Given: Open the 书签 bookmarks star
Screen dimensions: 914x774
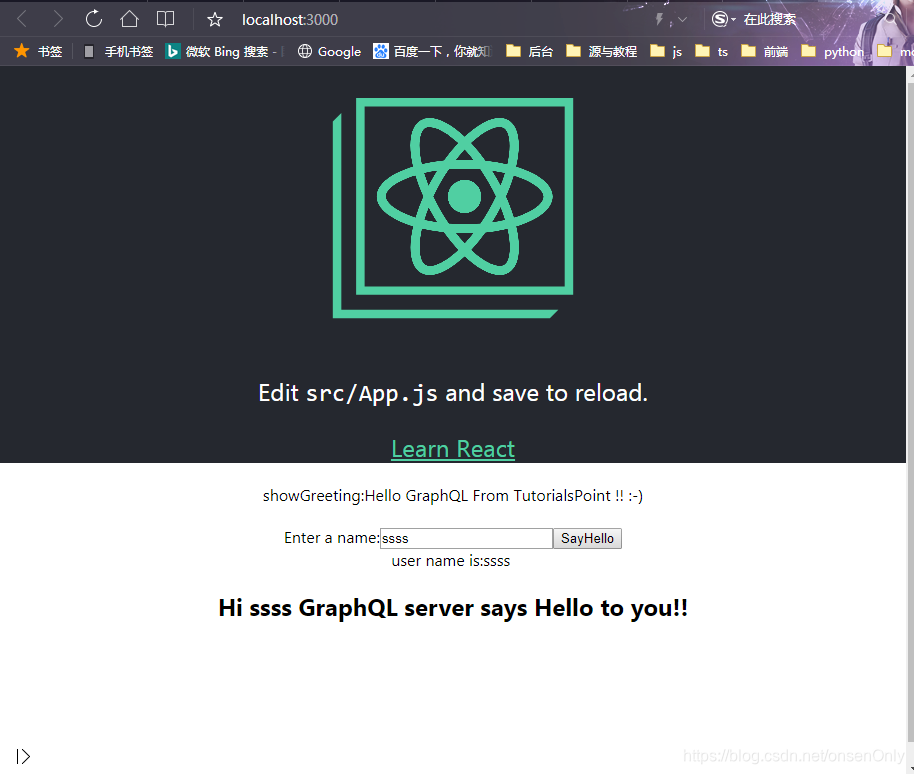Looking at the screenshot, I should coord(38,51).
